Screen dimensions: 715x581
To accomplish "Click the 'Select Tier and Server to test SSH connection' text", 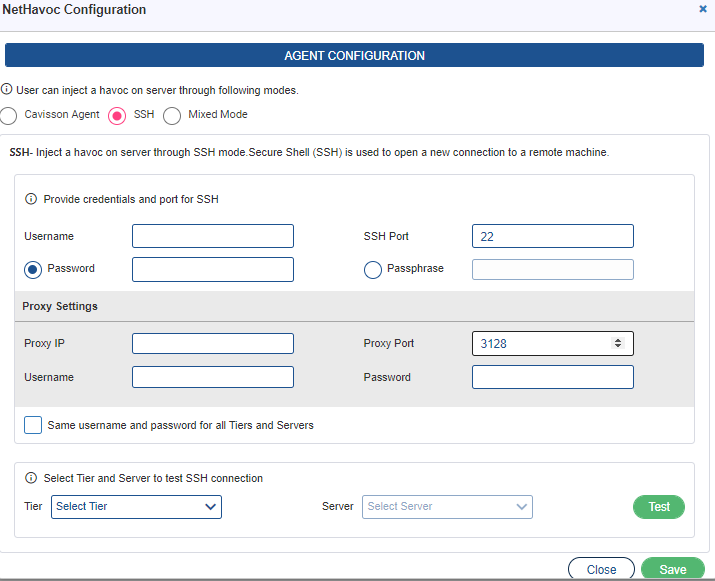I will click(x=153, y=478).
